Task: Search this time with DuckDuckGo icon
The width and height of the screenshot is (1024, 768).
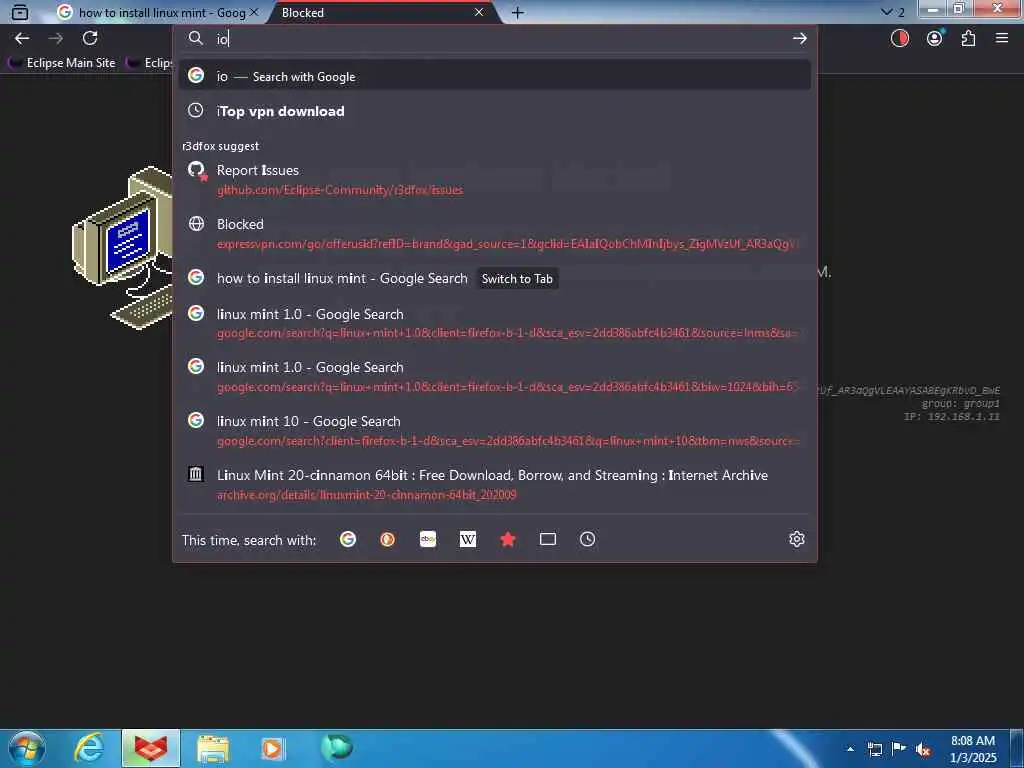Action: click(388, 539)
